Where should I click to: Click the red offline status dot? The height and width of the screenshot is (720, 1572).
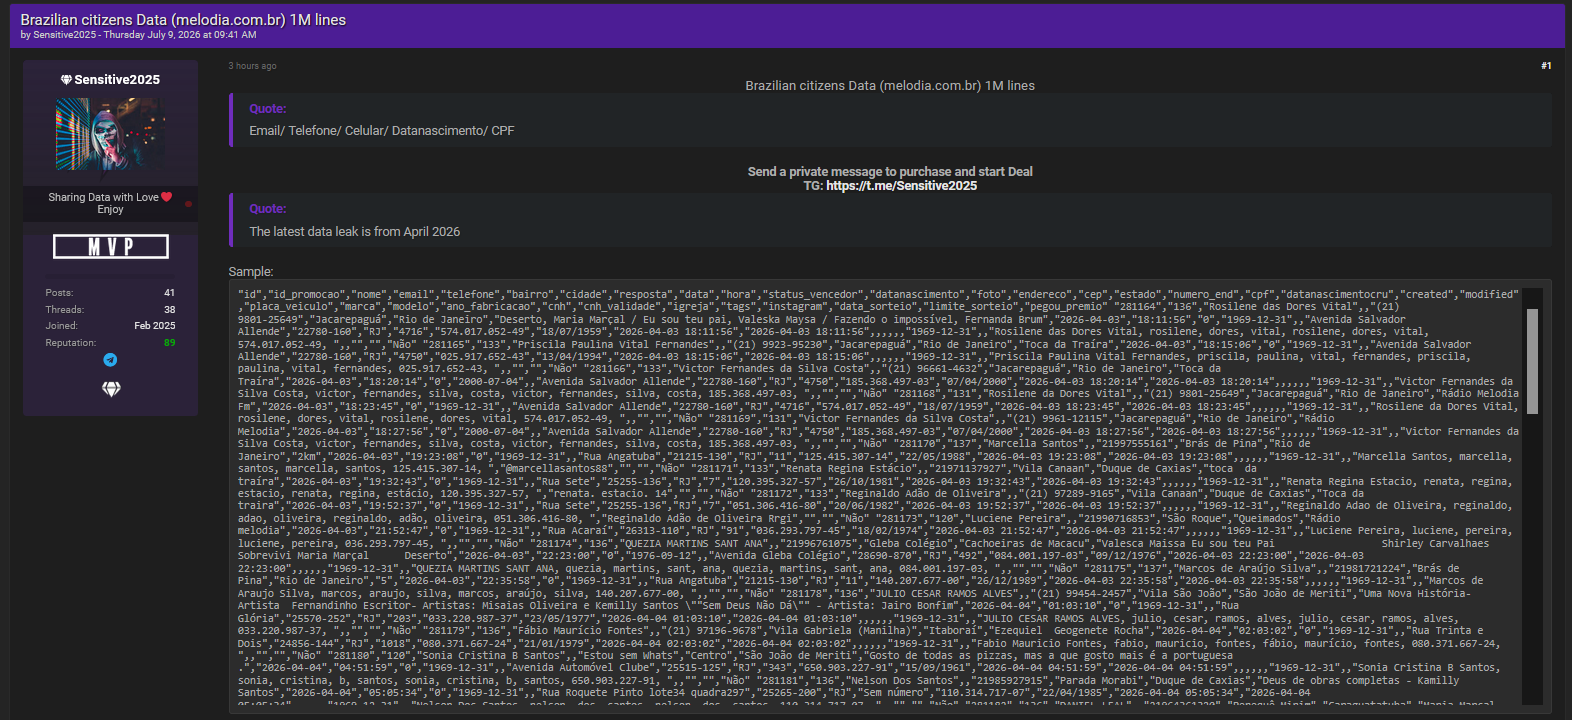pyautogui.click(x=188, y=204)
